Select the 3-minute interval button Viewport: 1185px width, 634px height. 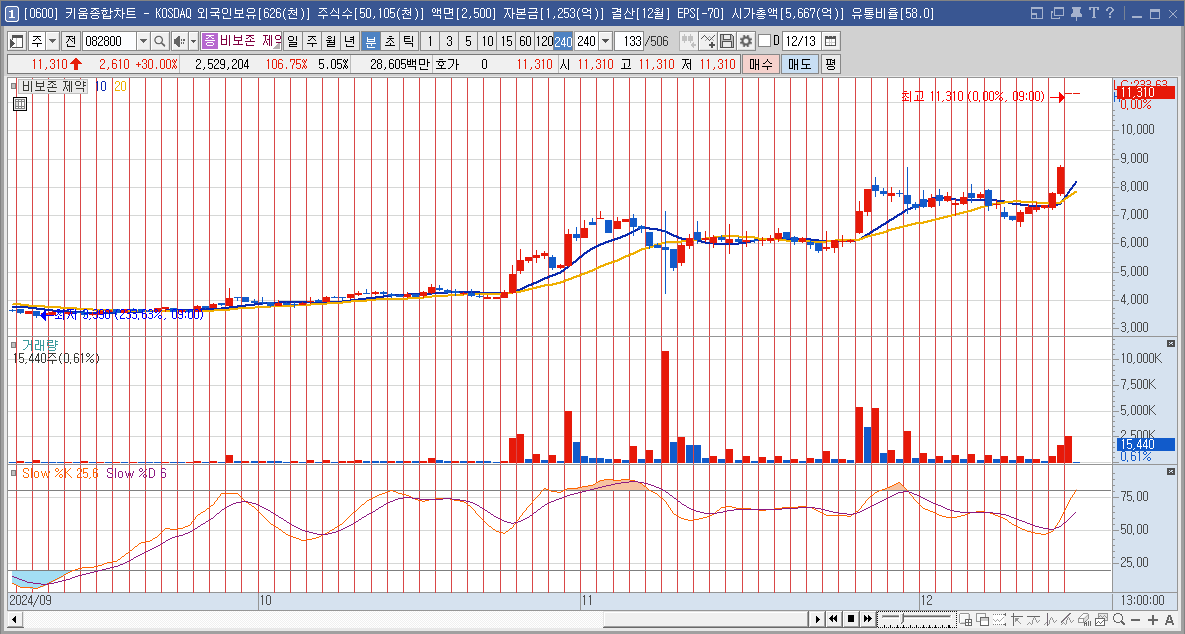click(450, 42)
